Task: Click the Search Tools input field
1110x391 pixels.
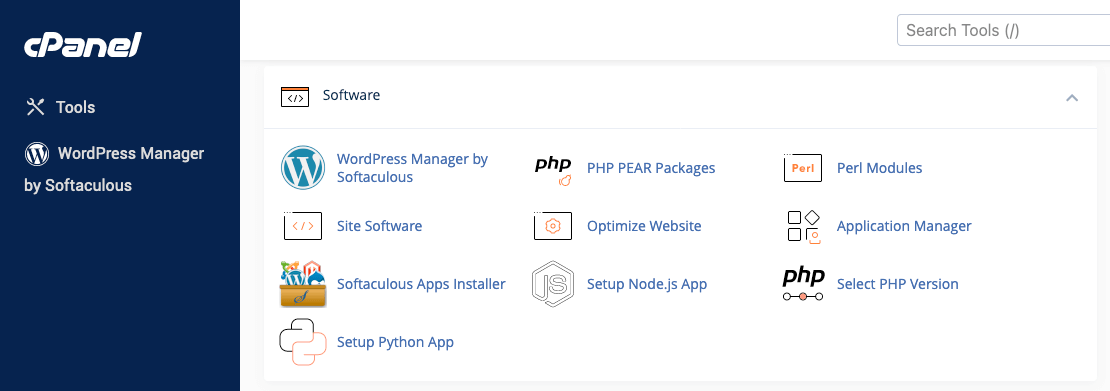Action: tap(1003, 30)
